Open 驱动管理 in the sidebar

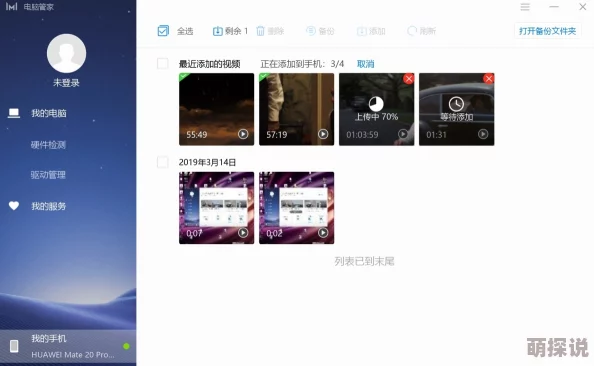point(48,175)
